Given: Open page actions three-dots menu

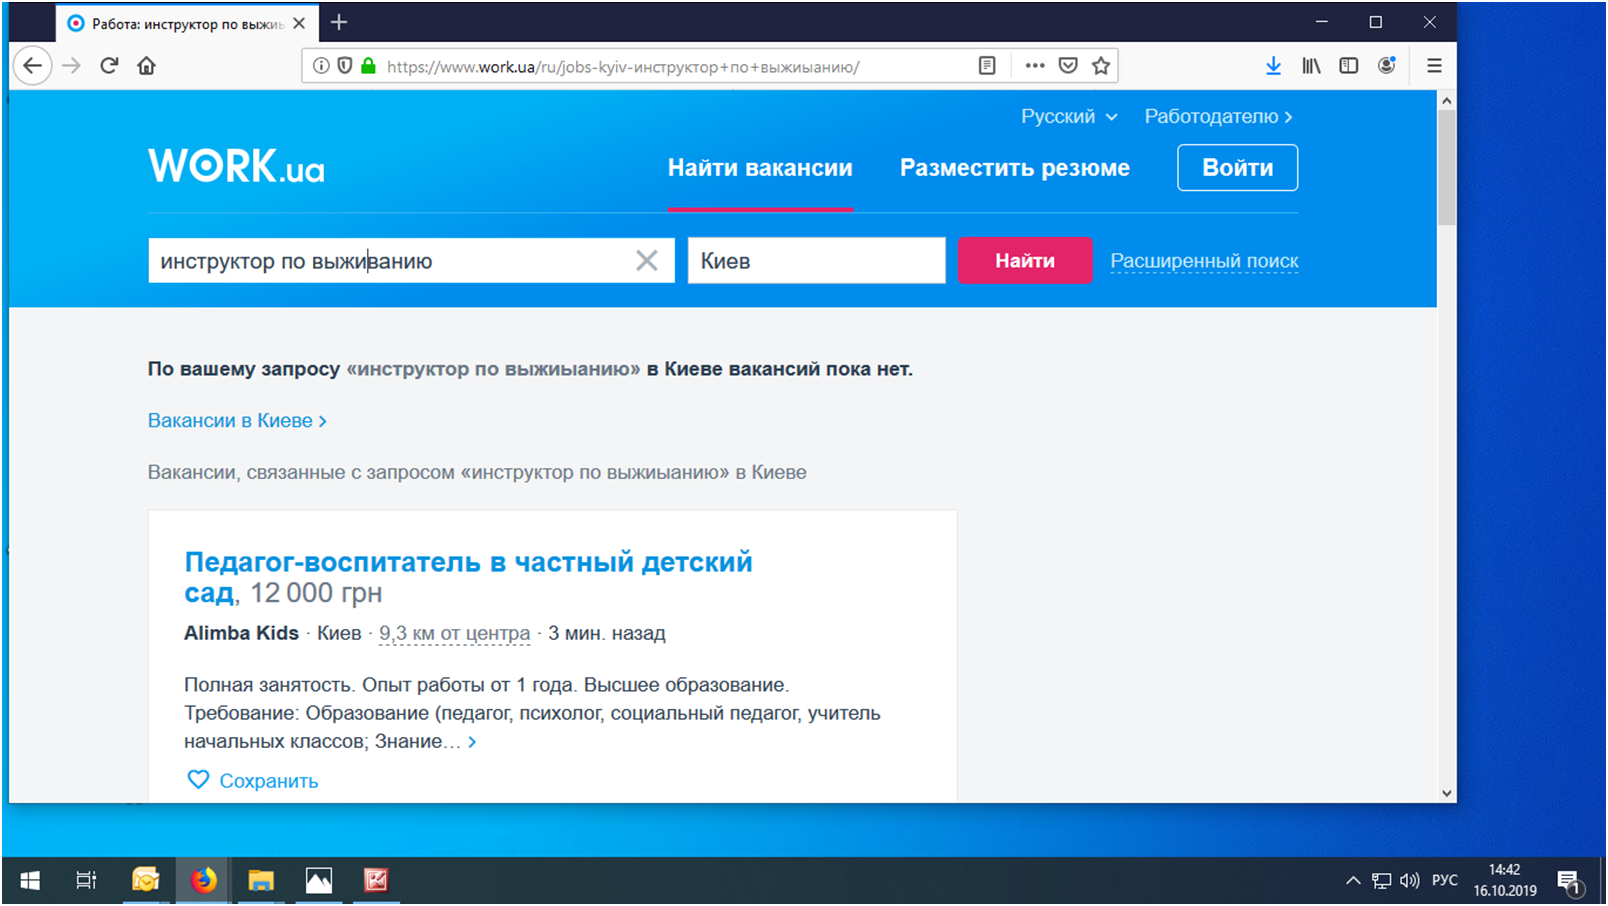Looking at the screenshot, I should tap(1035, 66).
